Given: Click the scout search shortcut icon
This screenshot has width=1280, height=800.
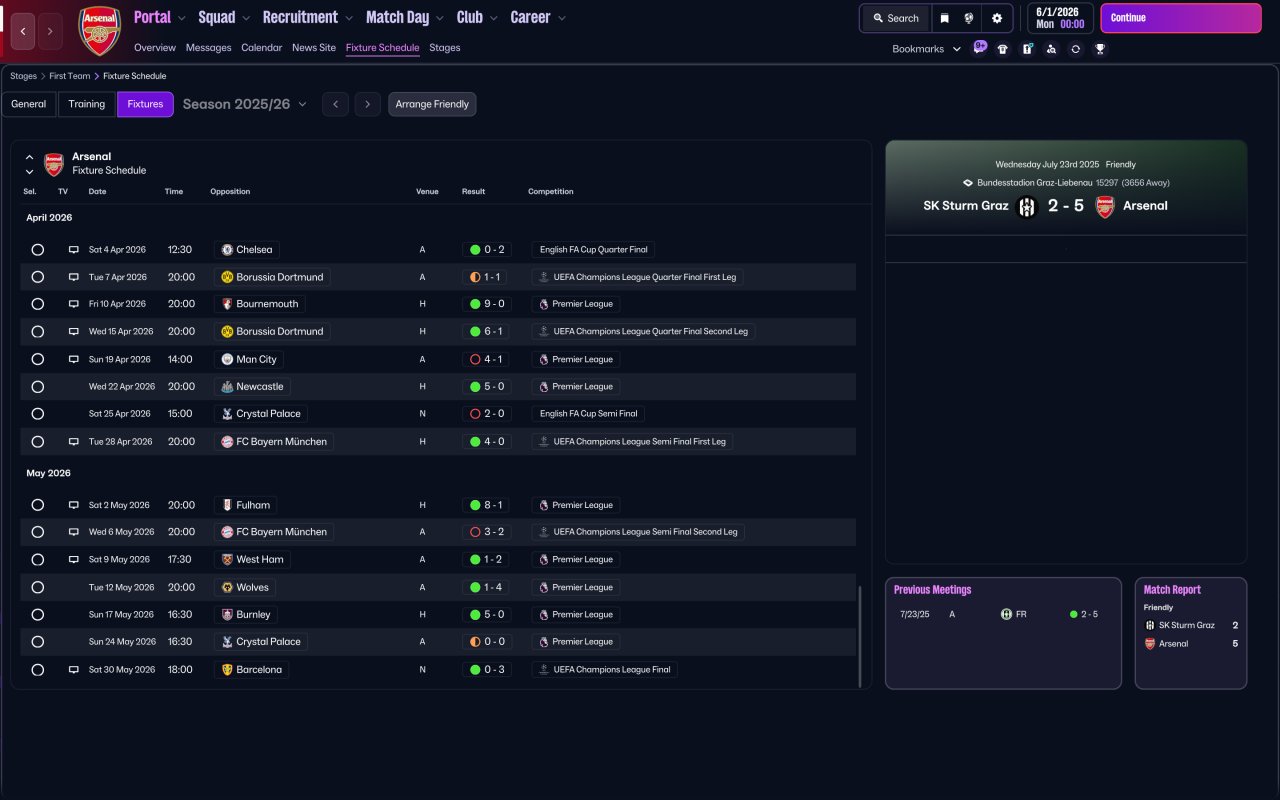Looking at the screenshot, I should [1051, 49].
